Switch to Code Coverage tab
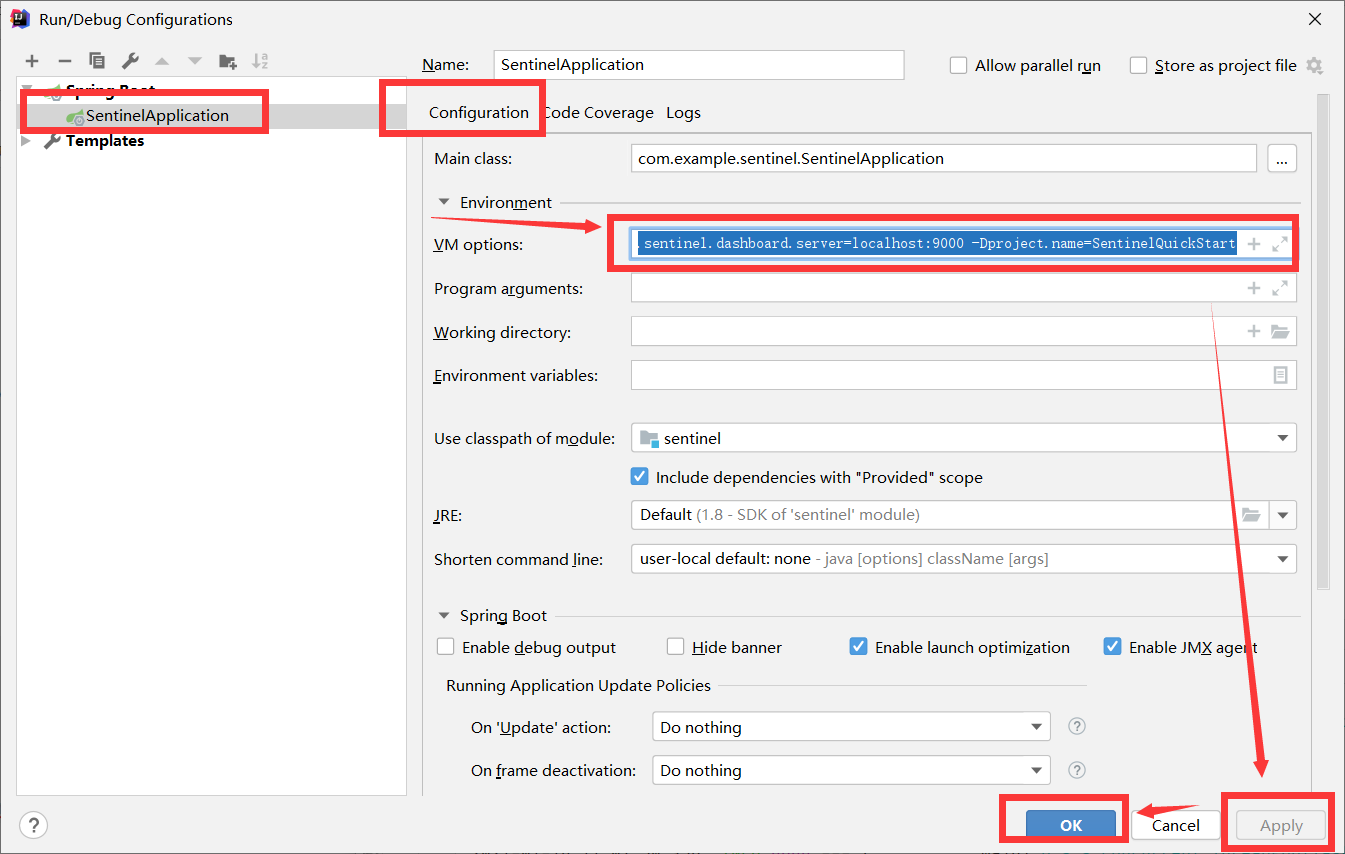 [598, 112]
